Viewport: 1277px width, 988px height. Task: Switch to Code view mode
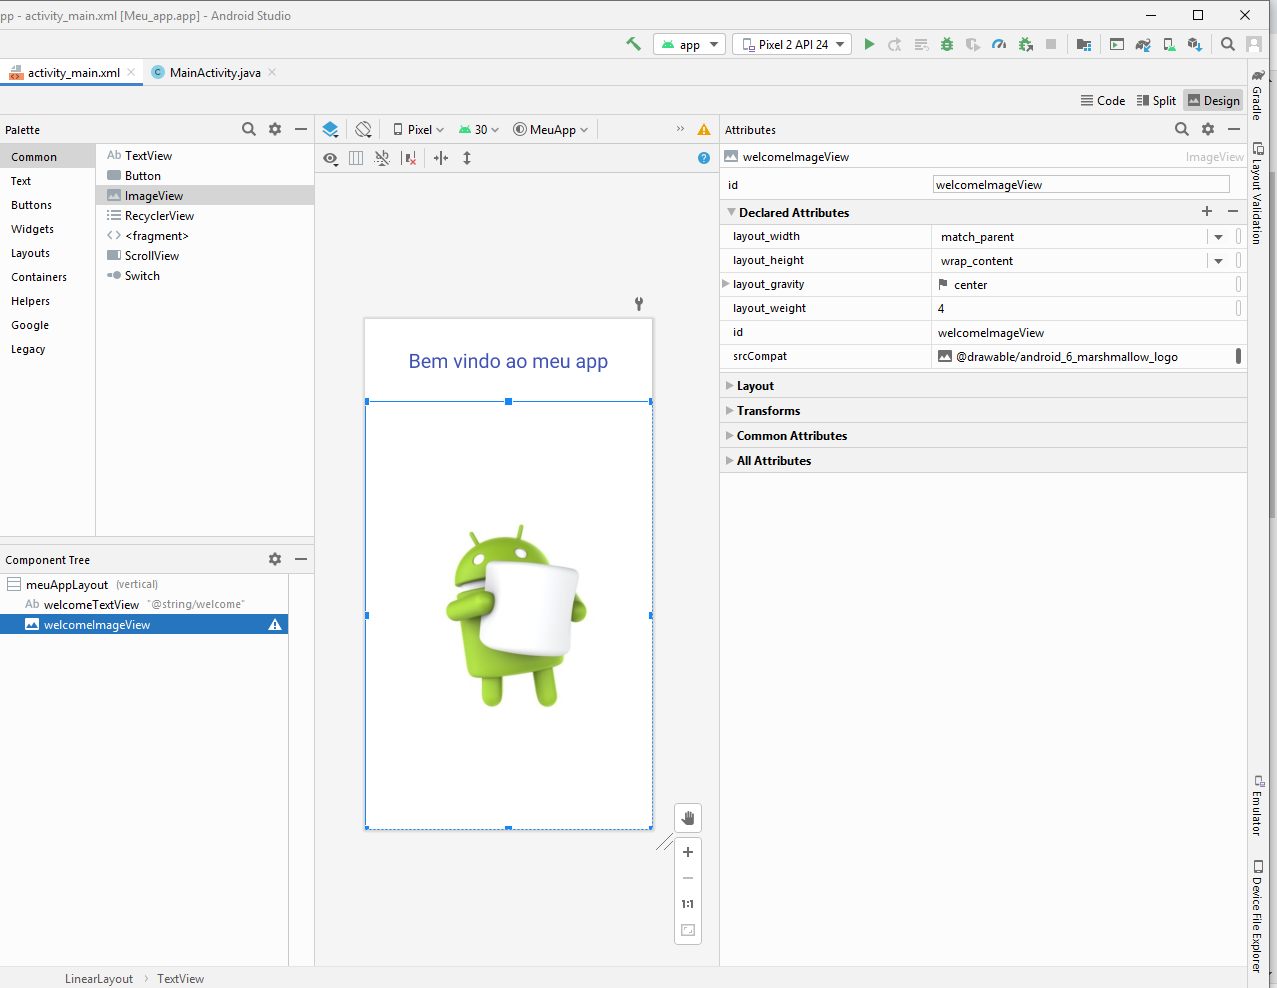pyautogui.click(x=1103, y=101)
